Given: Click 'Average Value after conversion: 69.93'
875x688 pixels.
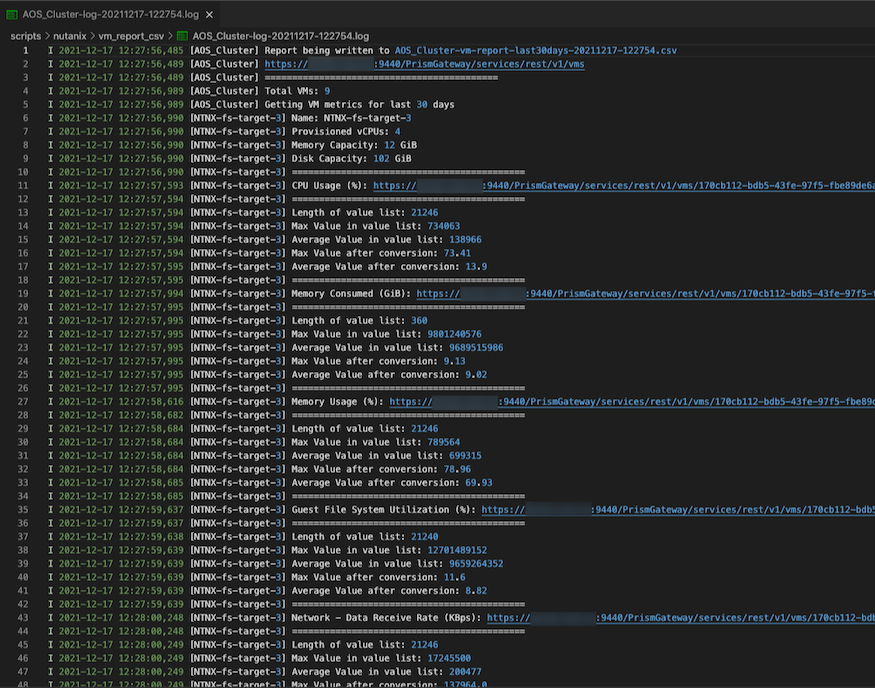Looking at the screenshot, I should click(x=392, y=483).
